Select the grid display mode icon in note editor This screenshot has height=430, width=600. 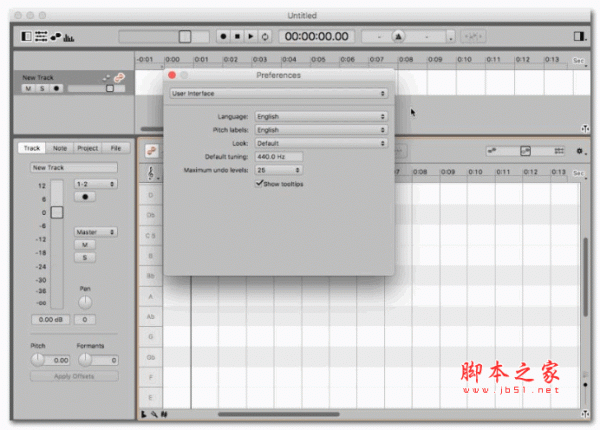point(559,151)
